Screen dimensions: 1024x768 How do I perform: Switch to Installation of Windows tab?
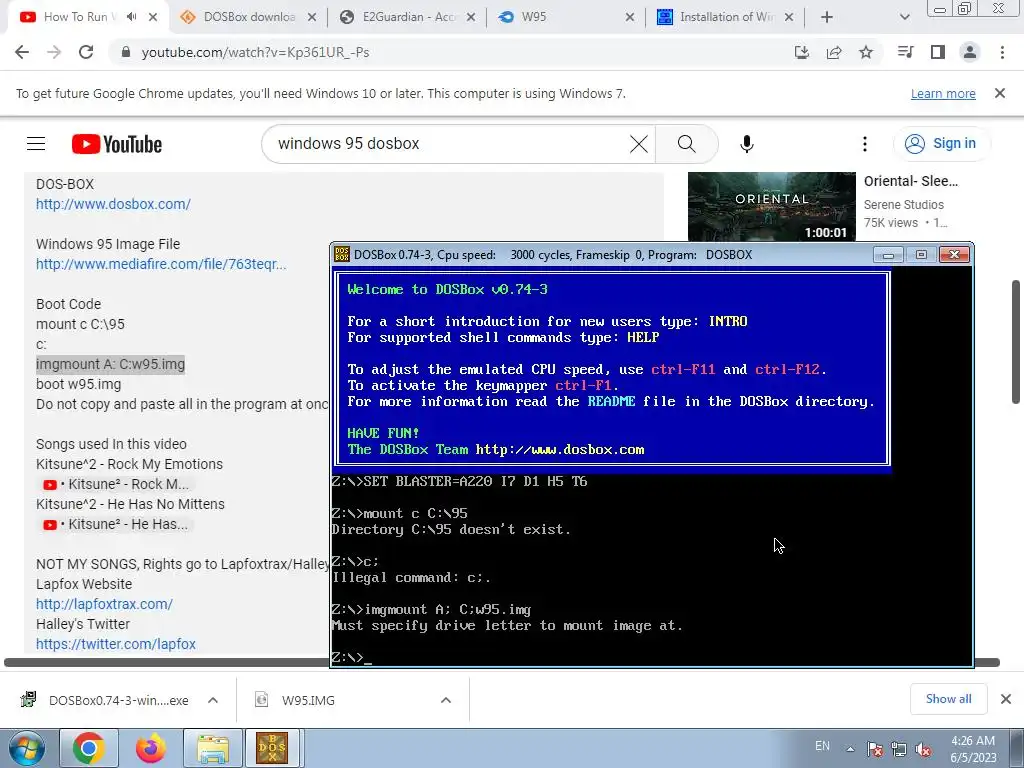(726, 17)
